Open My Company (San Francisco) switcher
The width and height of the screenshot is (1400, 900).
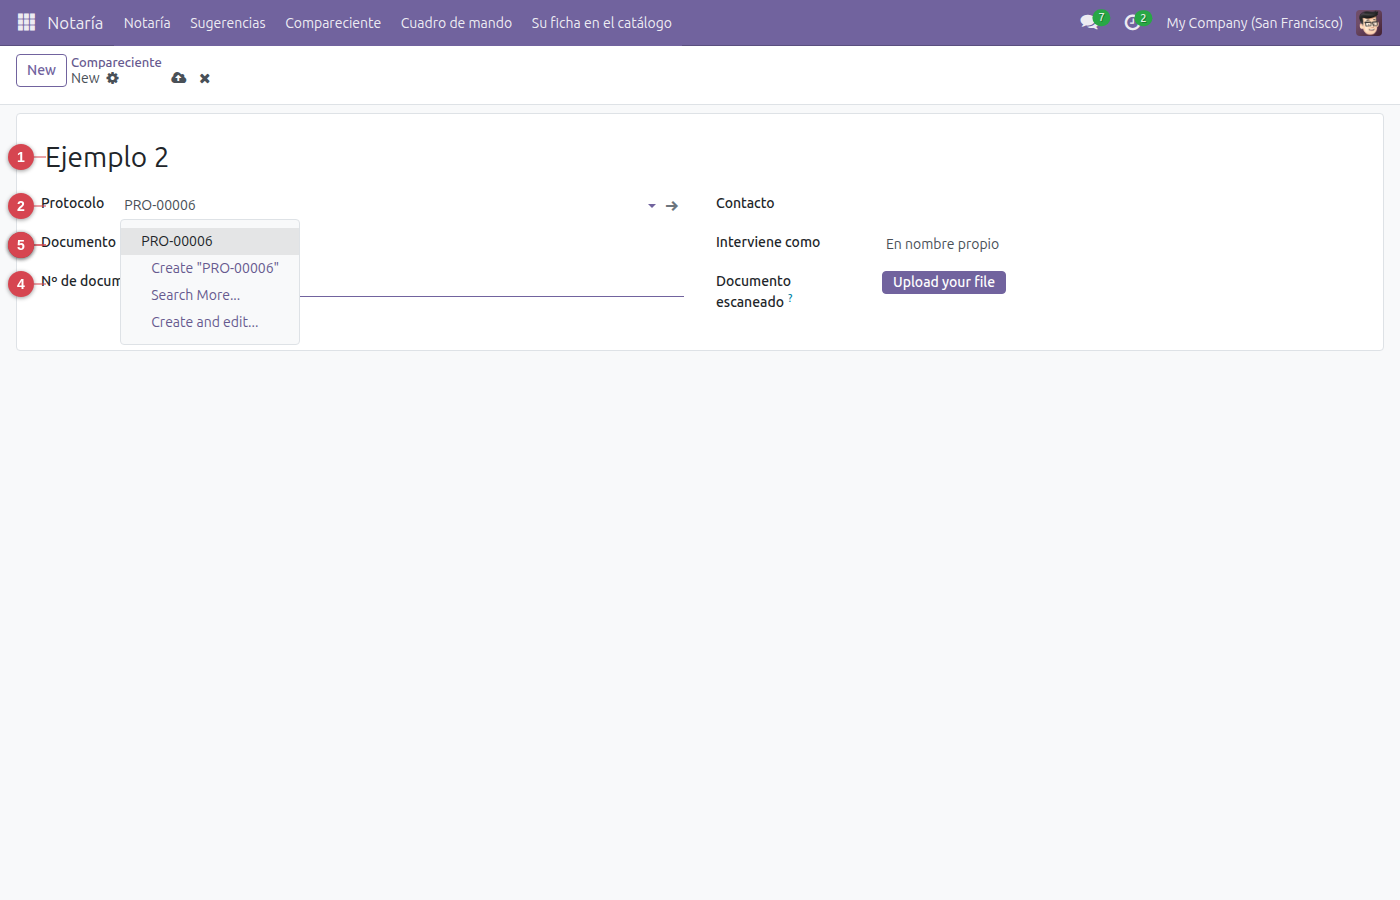click(1254, 22)
